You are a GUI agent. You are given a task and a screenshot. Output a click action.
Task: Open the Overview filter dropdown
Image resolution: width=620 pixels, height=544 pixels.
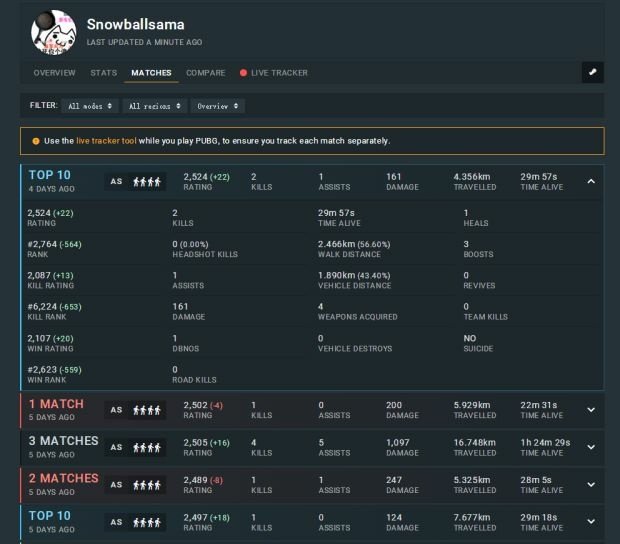tap(218, 106)
